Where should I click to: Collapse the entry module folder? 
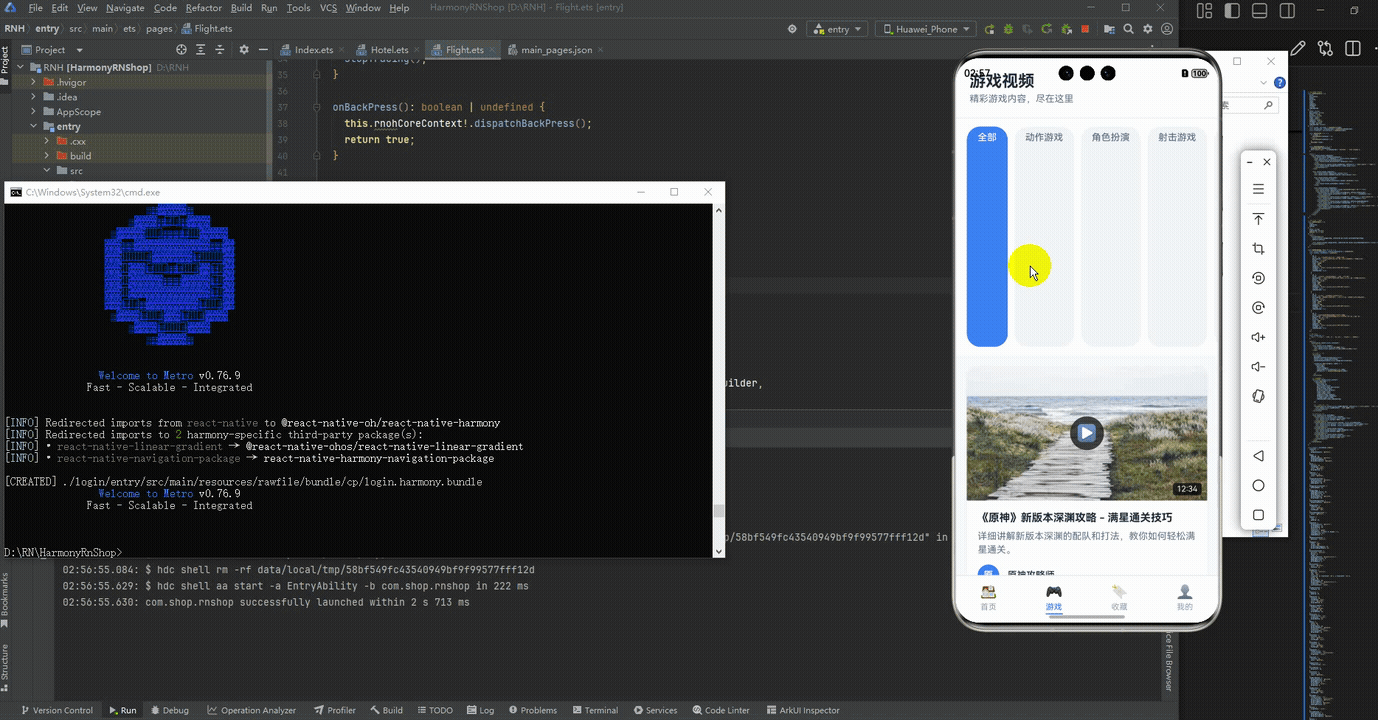(x=33, y=127)
